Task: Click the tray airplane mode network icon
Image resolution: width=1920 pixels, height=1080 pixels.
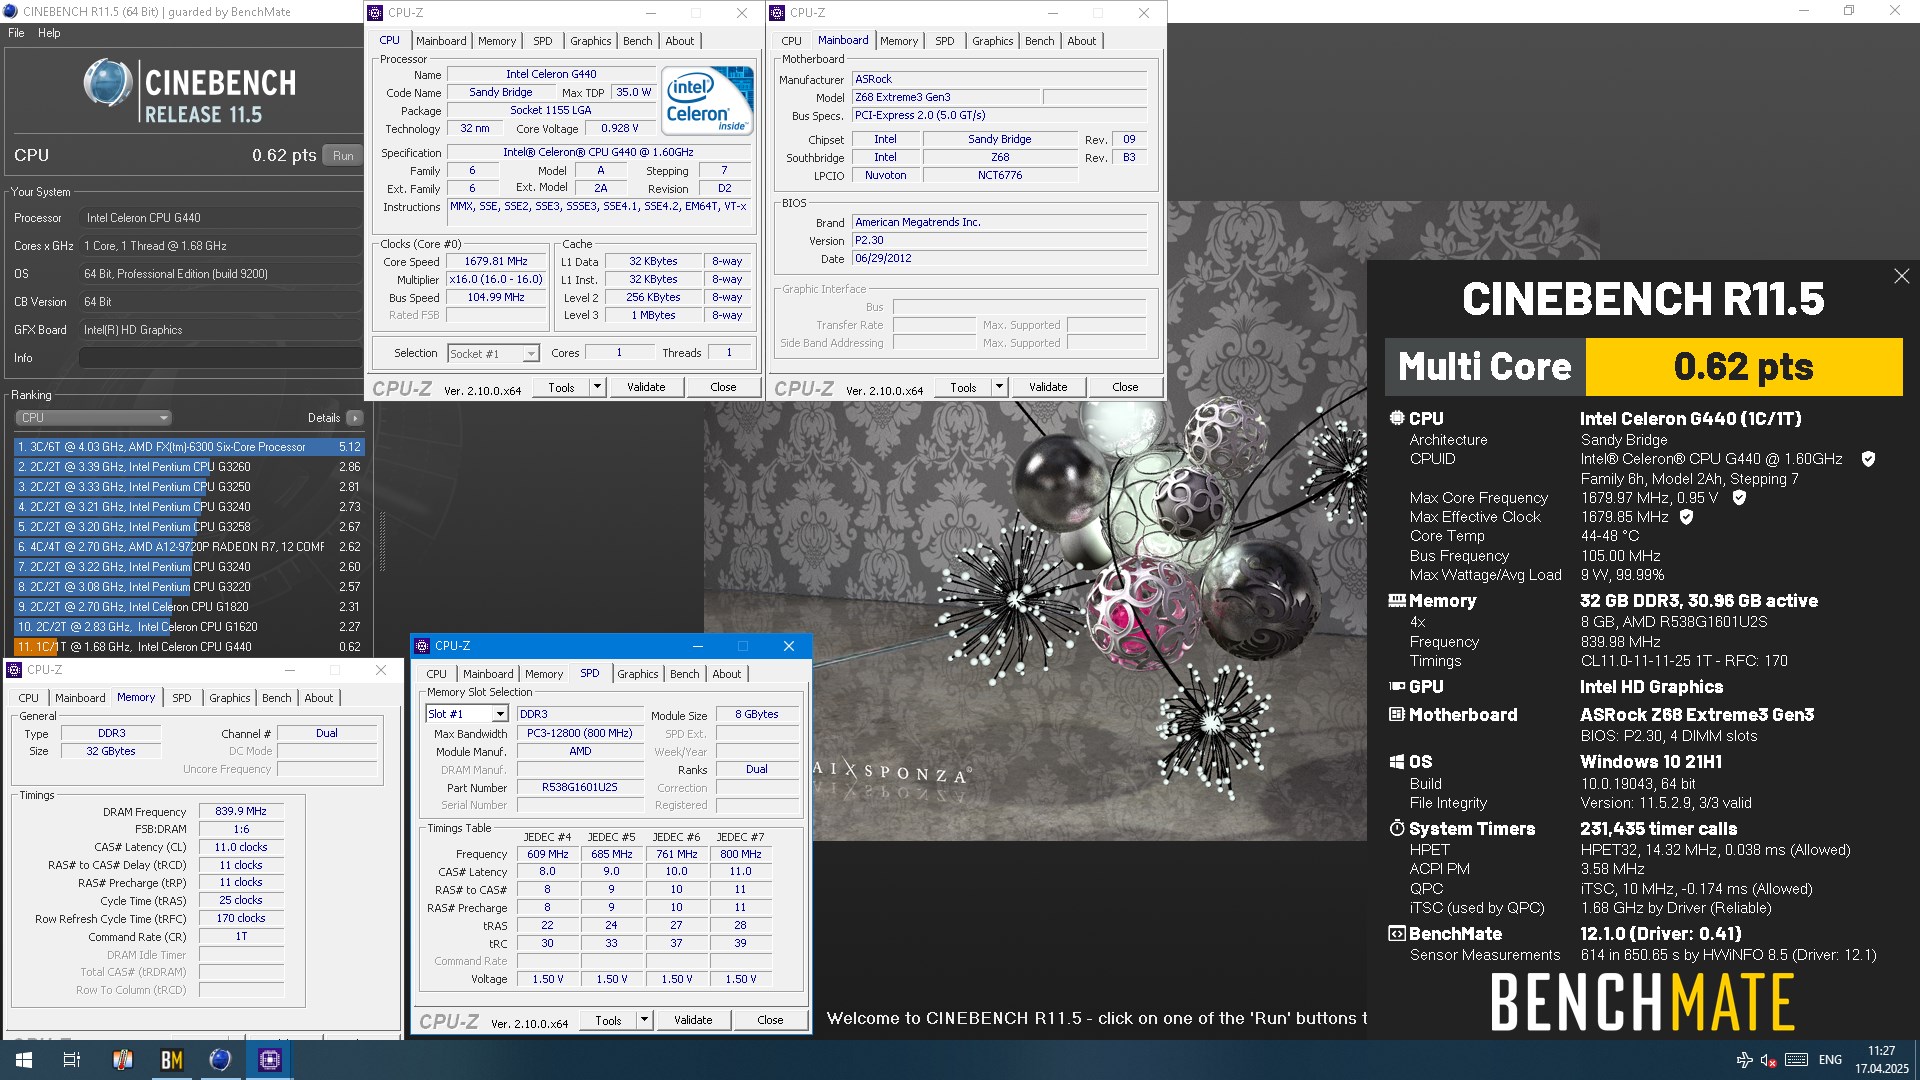Action: (1744, 1060)
